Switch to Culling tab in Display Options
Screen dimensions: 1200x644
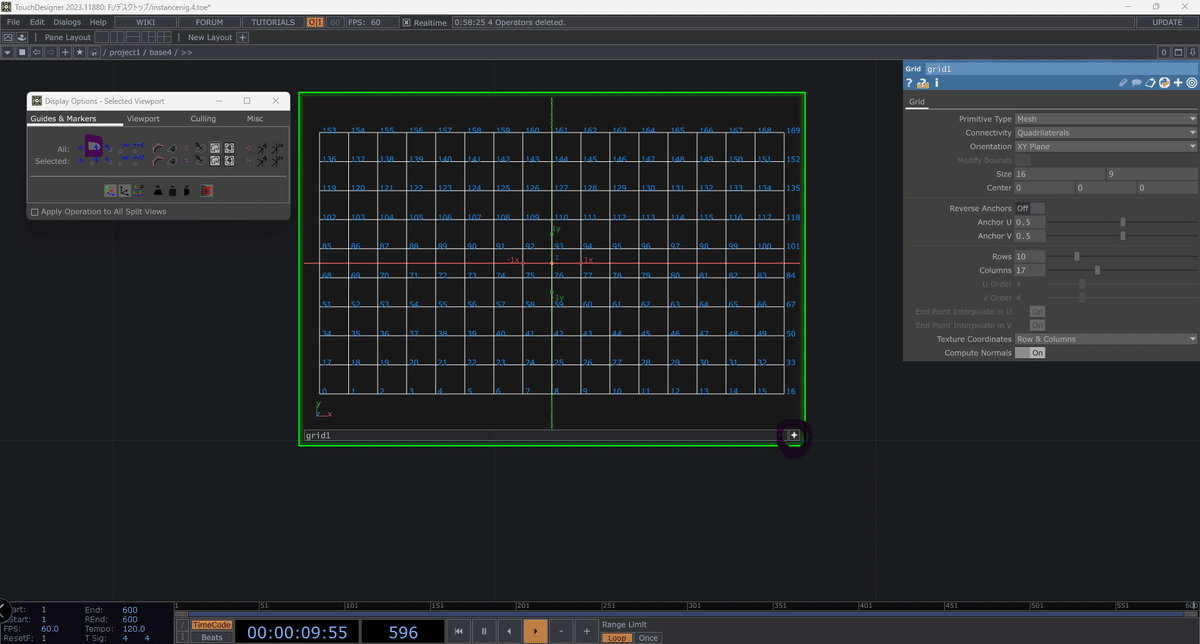pos(203,119)
